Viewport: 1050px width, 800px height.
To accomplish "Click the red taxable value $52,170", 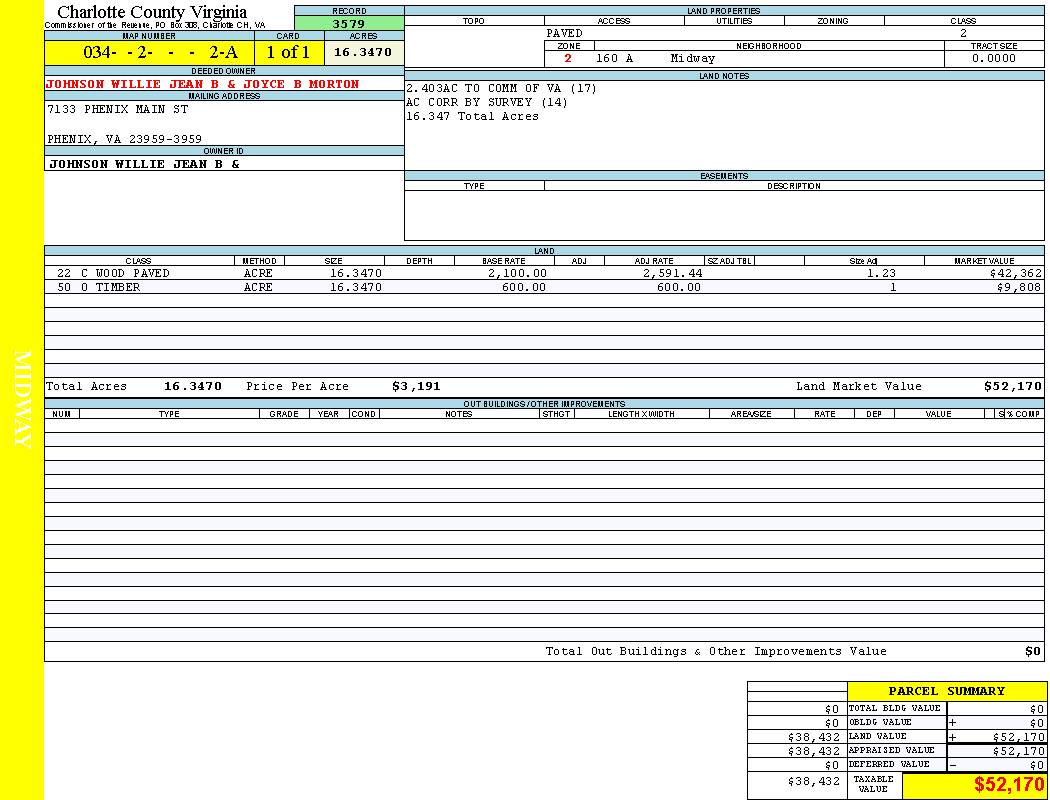I will click(x=1009, y=785).
